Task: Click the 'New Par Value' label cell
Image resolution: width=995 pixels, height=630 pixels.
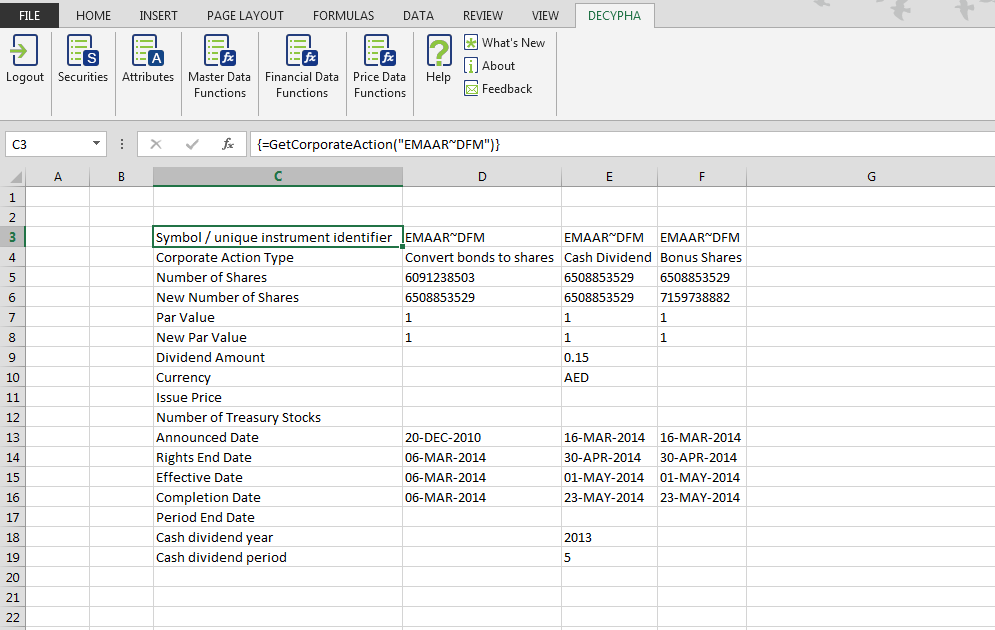Action: (x=278, y=338)
